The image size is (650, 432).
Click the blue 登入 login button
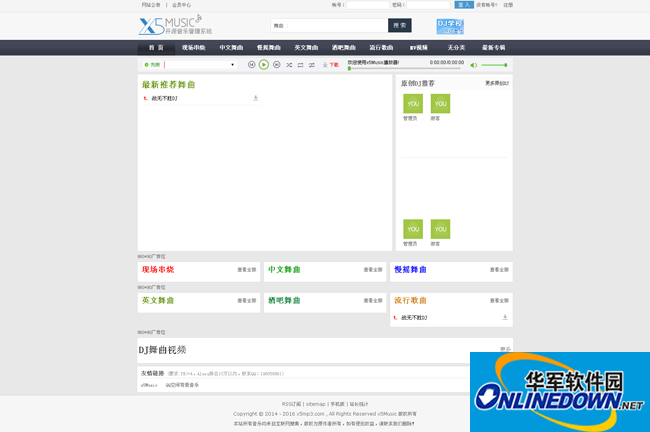[464, 5]
